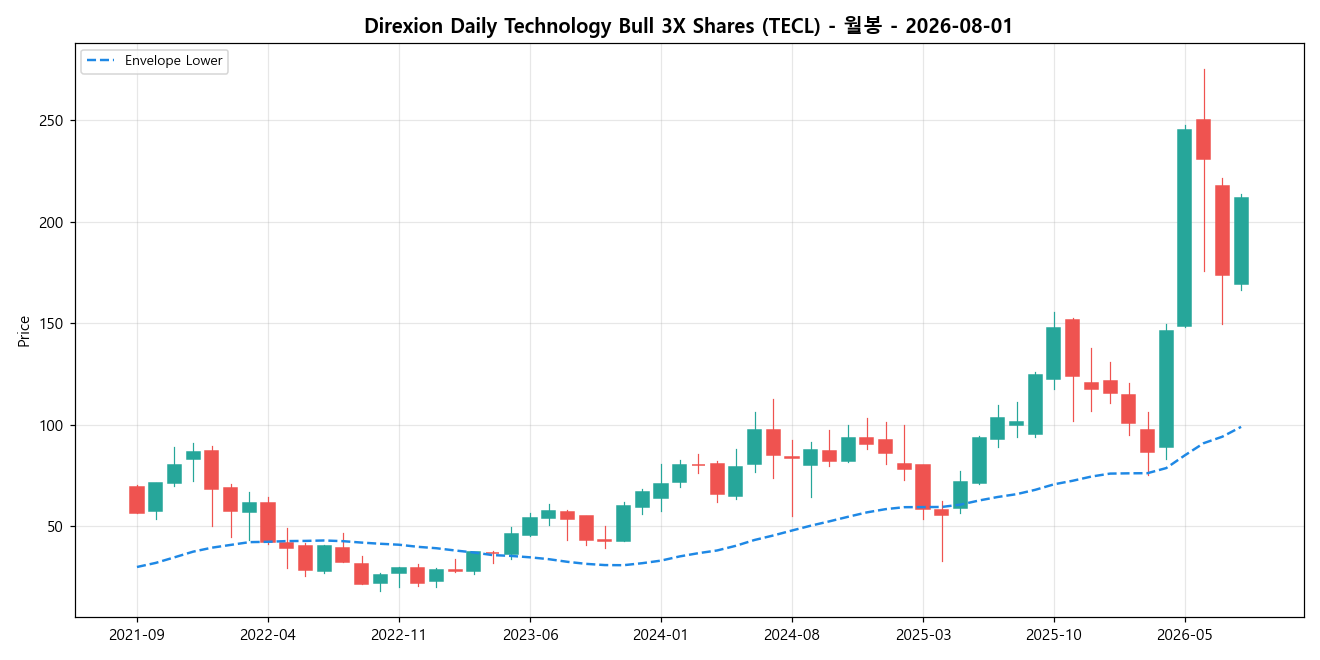Image resolution: width=1320 pixels, height=660 pixels.
Task: Click the "Price" y-axis label
Action: 23,331
